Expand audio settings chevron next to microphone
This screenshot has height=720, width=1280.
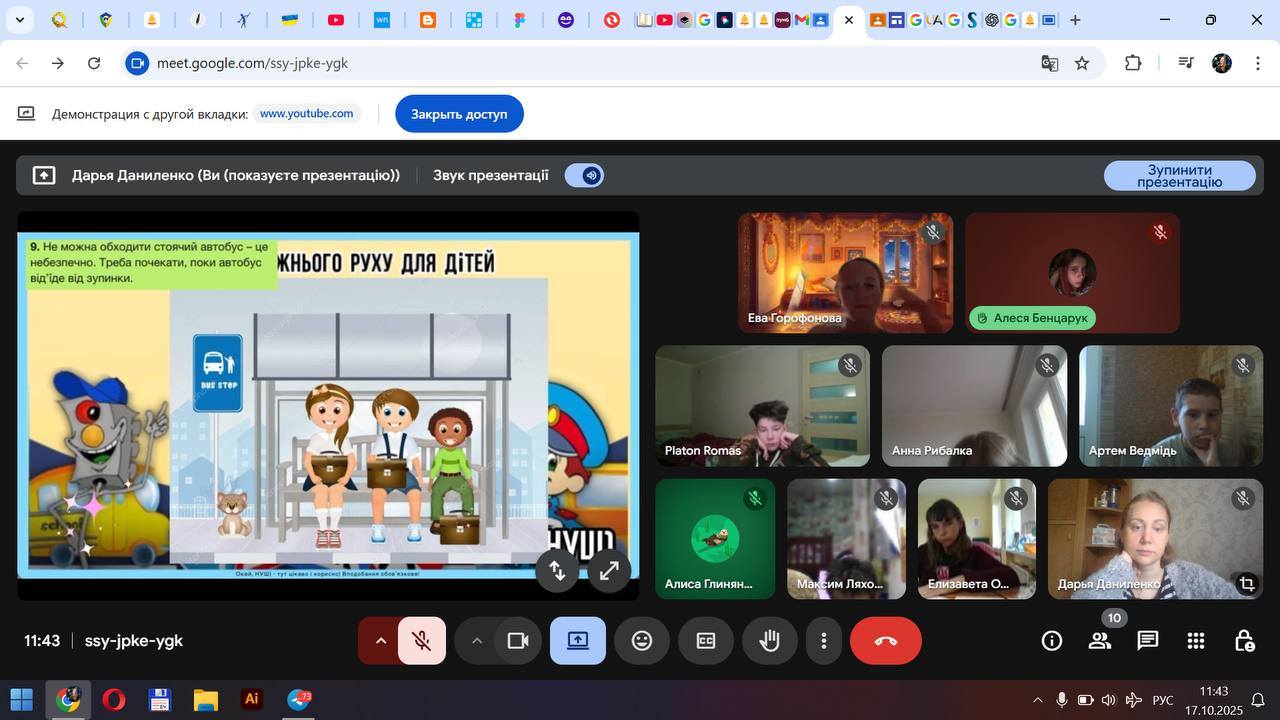380,641
